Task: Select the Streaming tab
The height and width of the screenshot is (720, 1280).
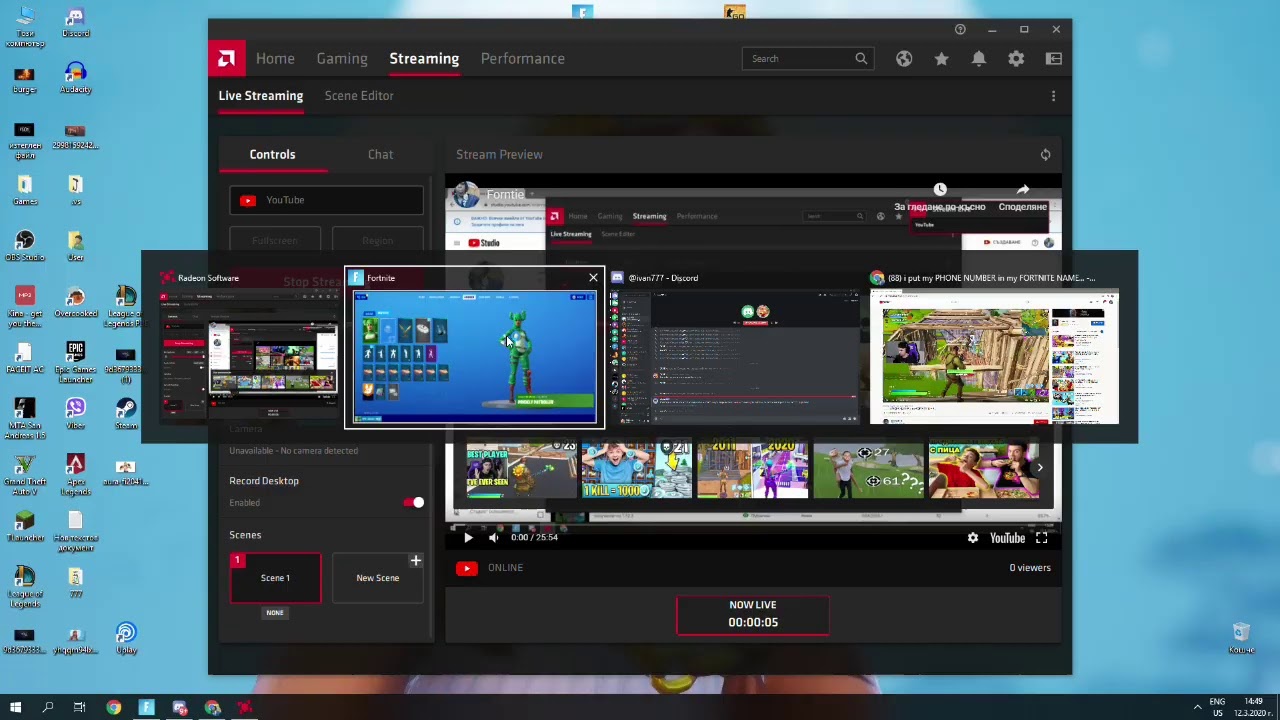Action: point(424,58)
